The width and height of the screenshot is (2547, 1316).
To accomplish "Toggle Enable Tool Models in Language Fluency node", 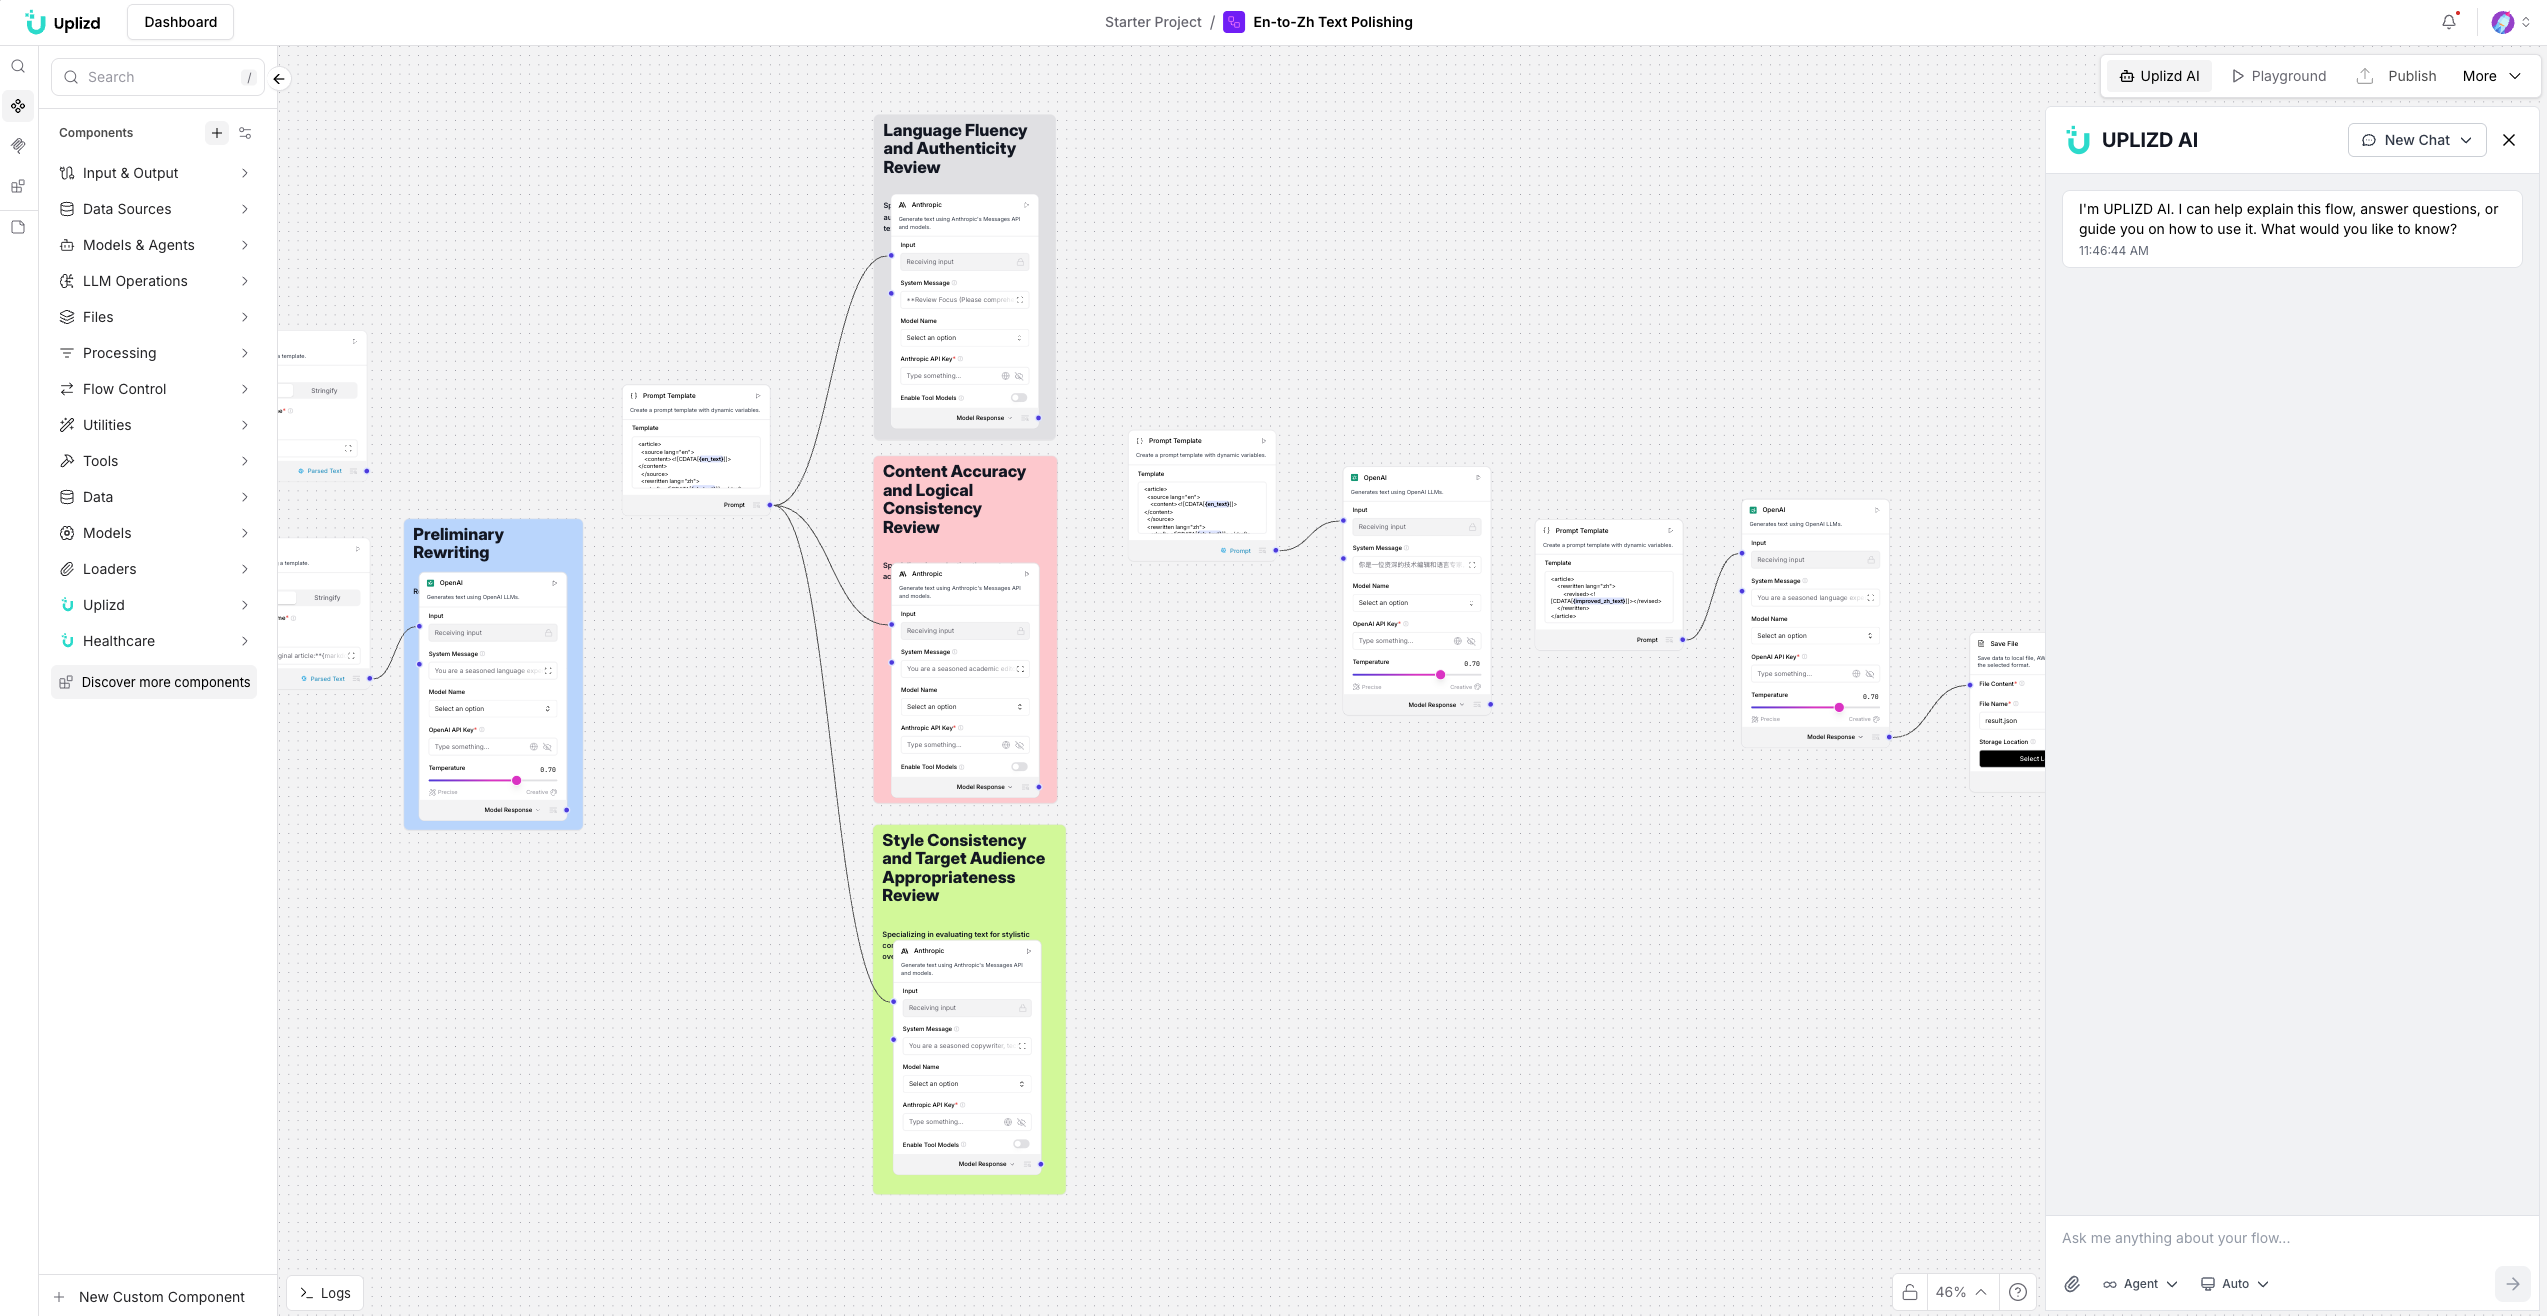I will pyautogui.click(x=1019, y=398).
